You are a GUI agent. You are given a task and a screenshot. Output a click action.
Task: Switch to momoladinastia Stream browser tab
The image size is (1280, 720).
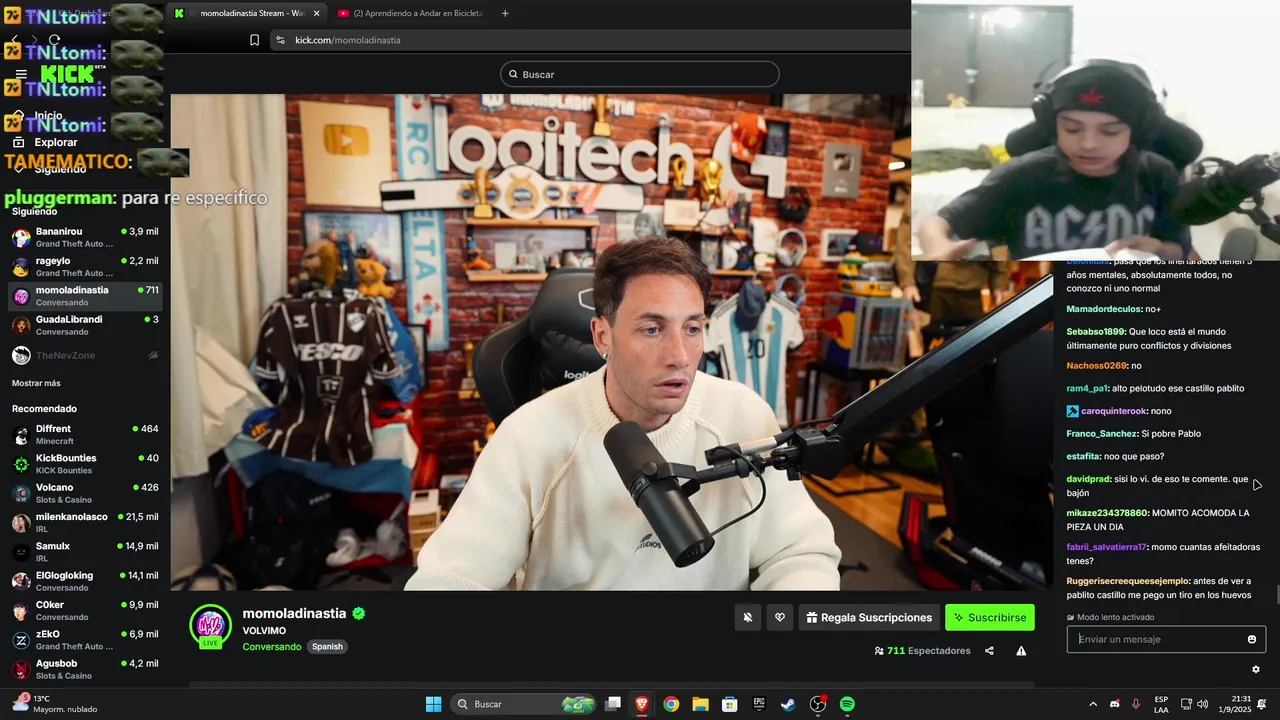246,13
